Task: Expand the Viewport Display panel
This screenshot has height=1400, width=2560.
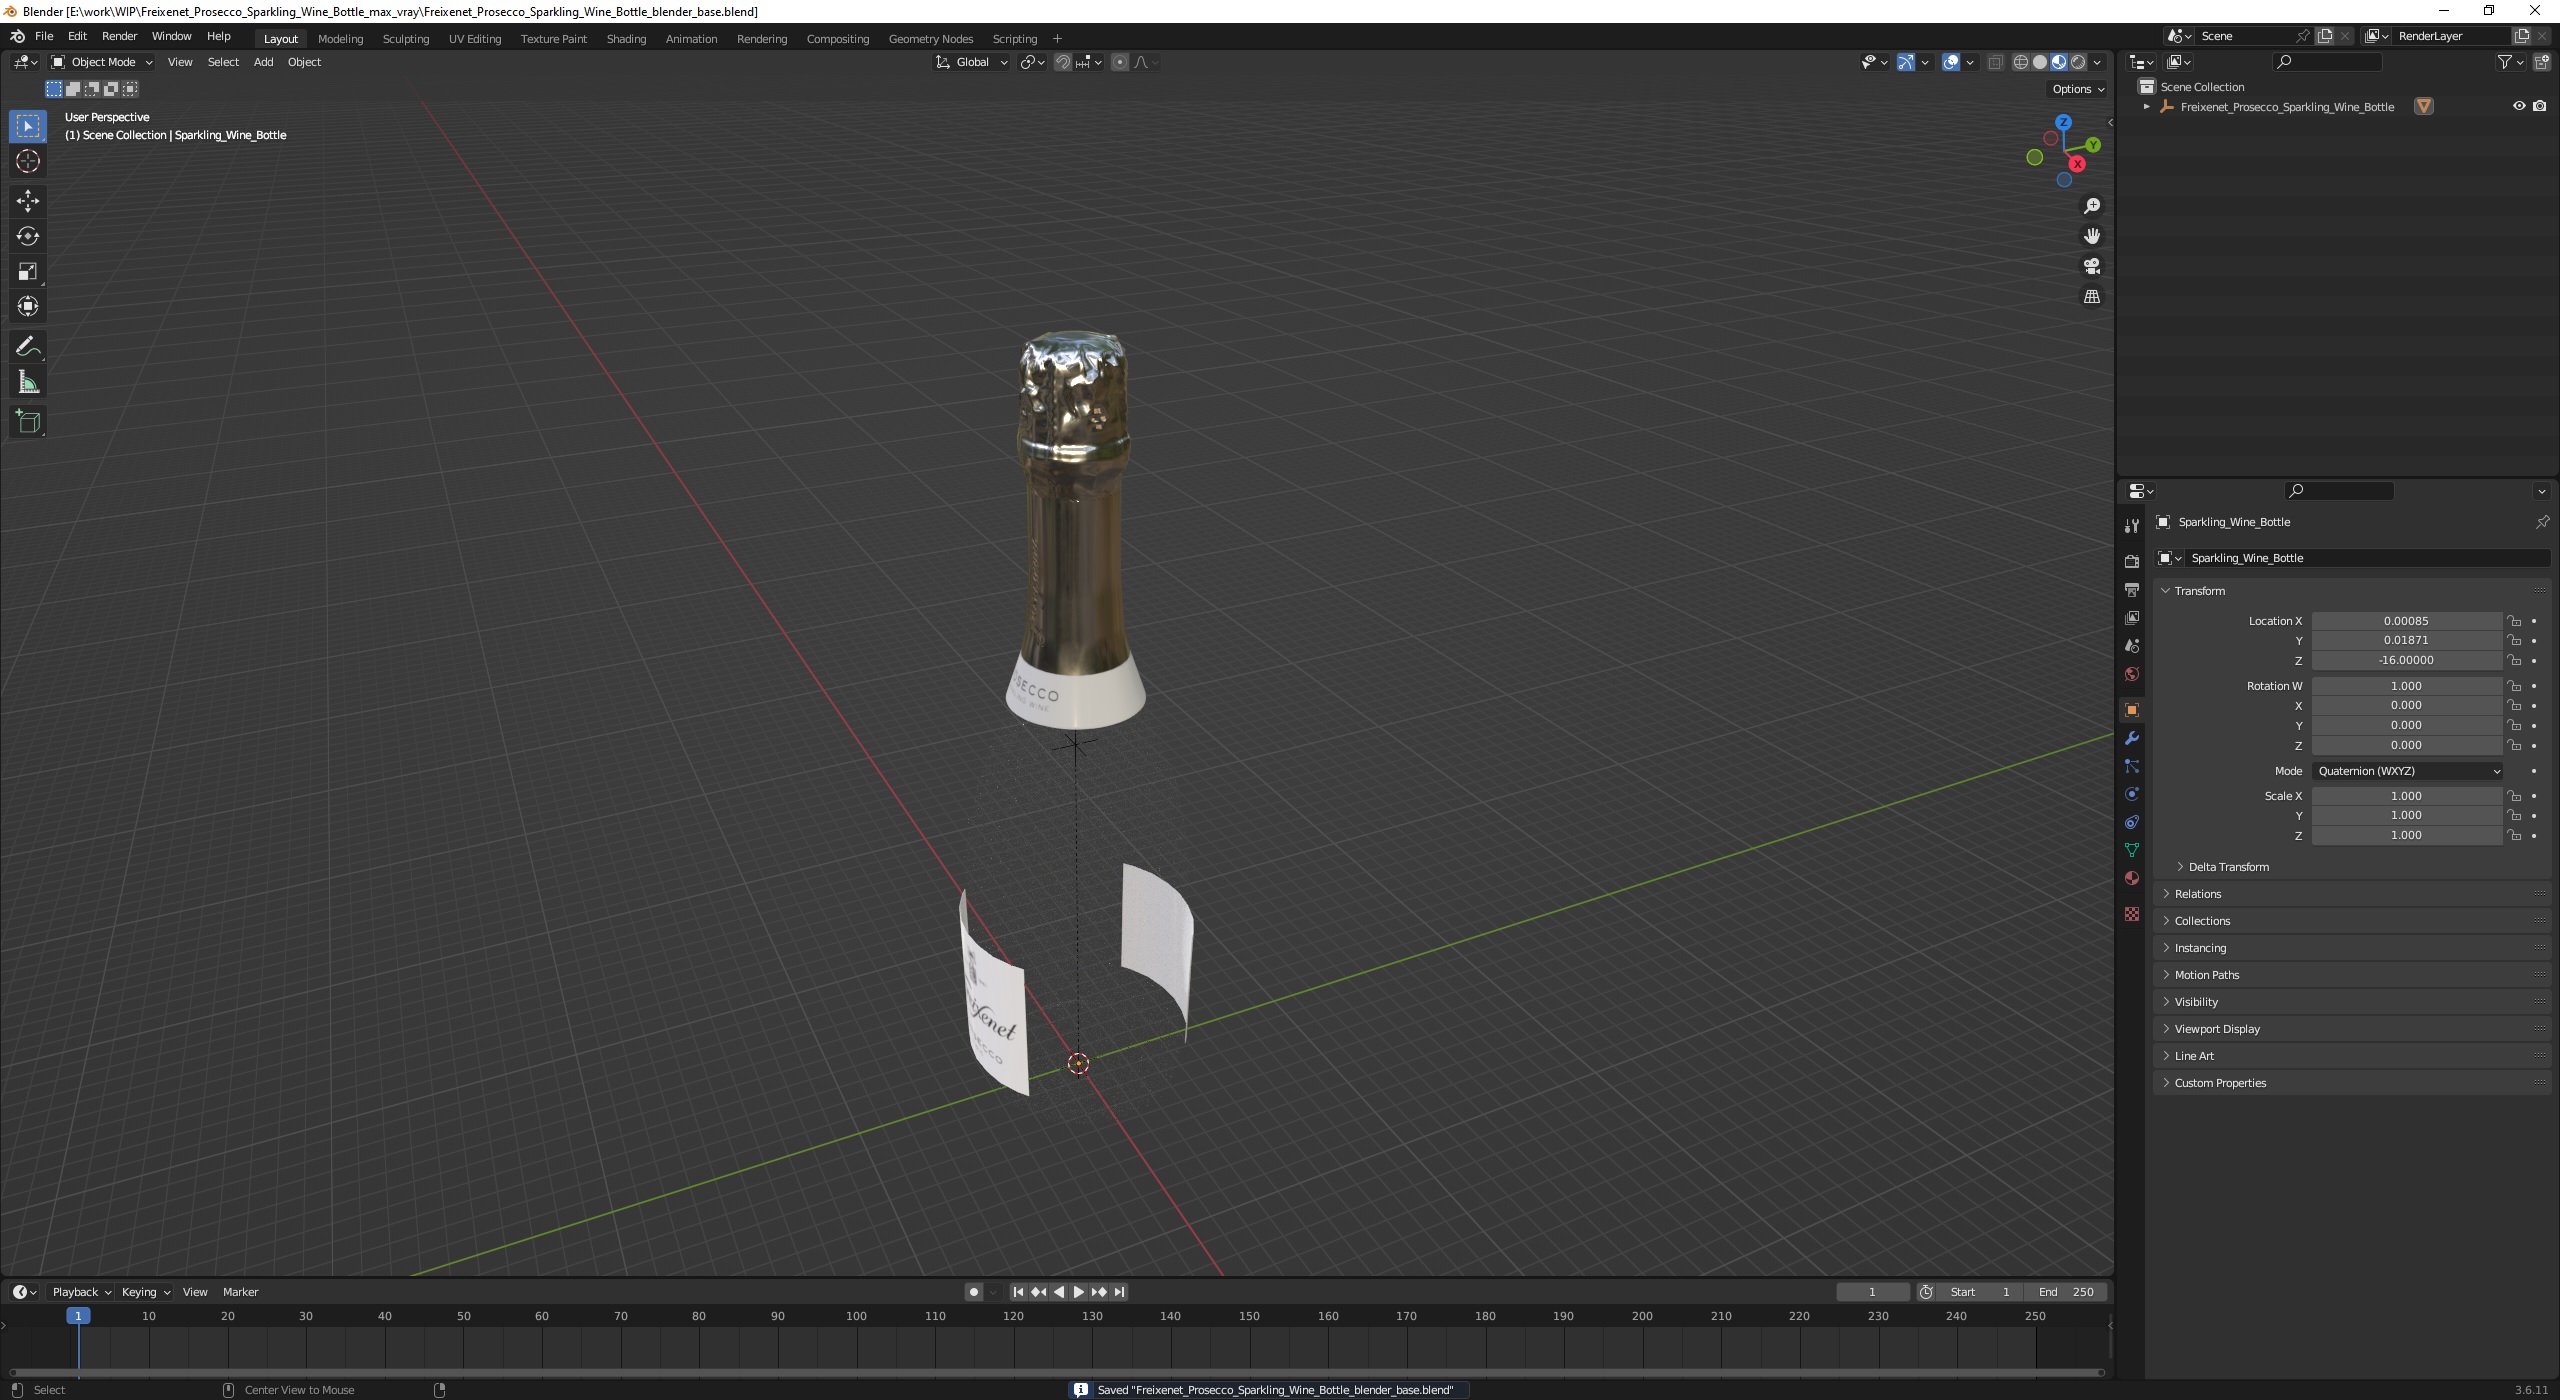Action: point(2217,1029)
